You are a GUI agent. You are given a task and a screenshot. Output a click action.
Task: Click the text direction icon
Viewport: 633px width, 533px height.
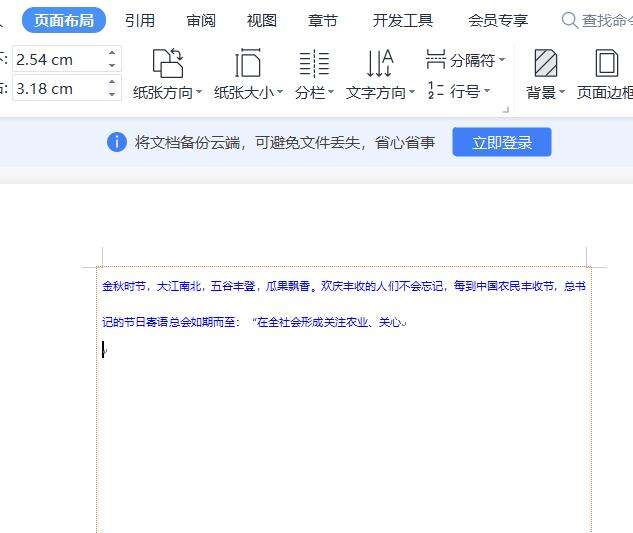pos(379,63)
